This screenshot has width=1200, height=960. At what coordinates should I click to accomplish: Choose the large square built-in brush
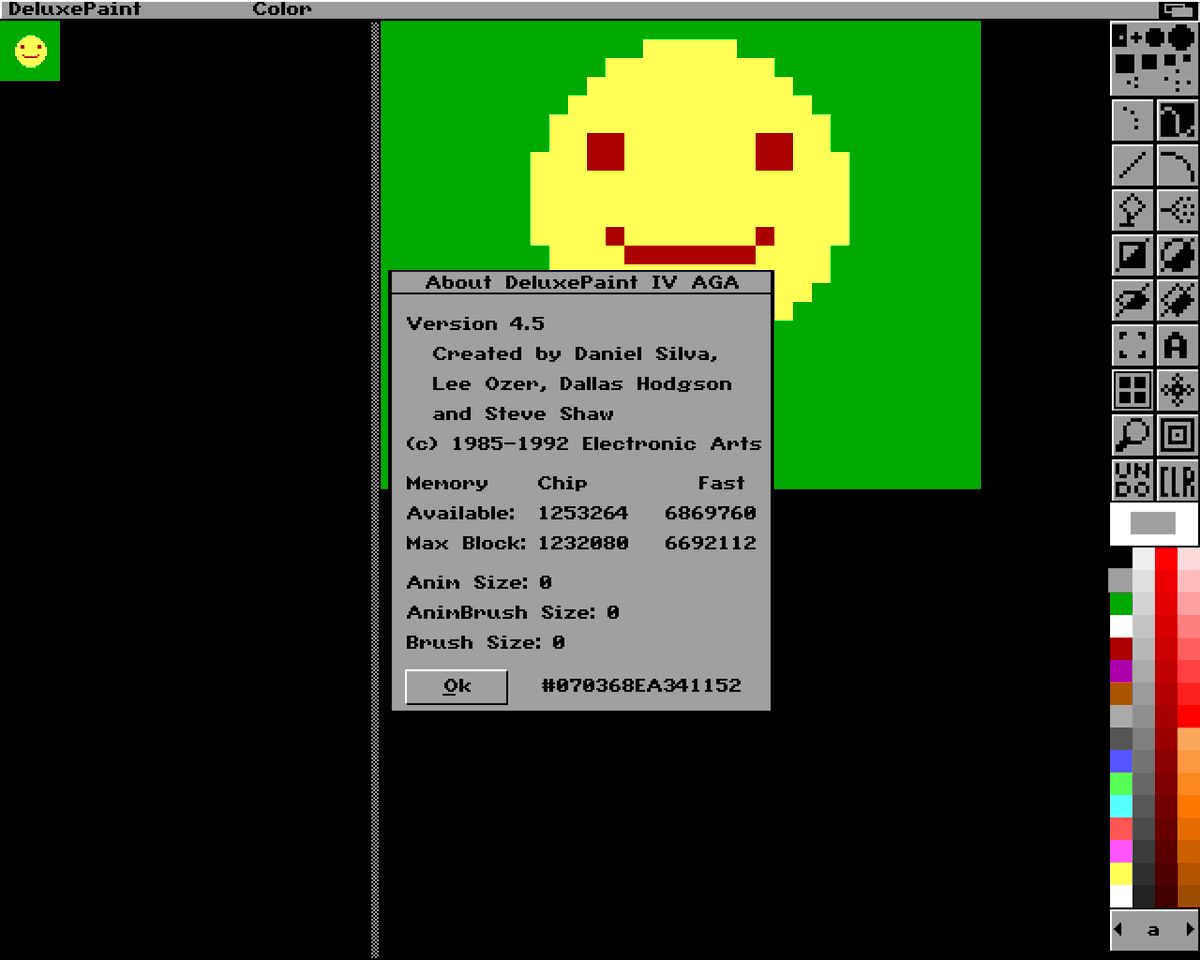point(1124,63)
